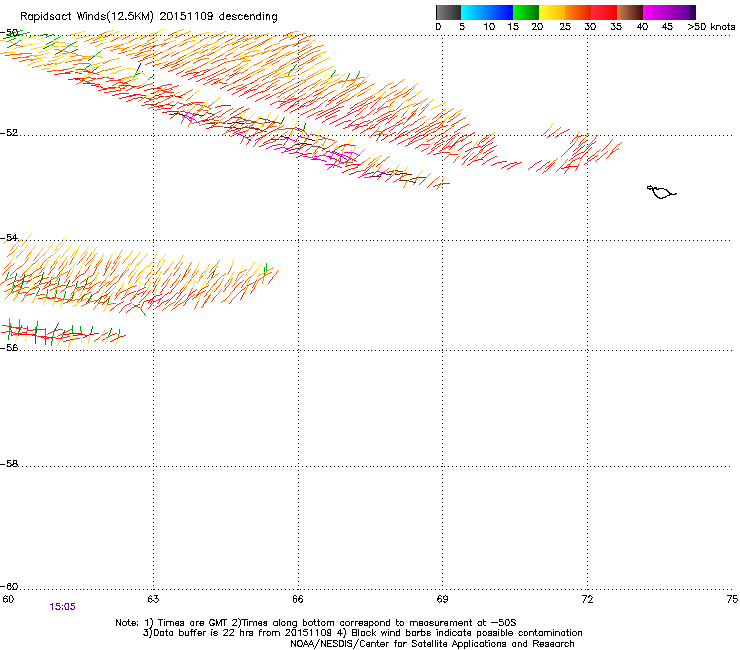
Task: Click the NOAA/NESDIS credit line
Action: [432, 644]
